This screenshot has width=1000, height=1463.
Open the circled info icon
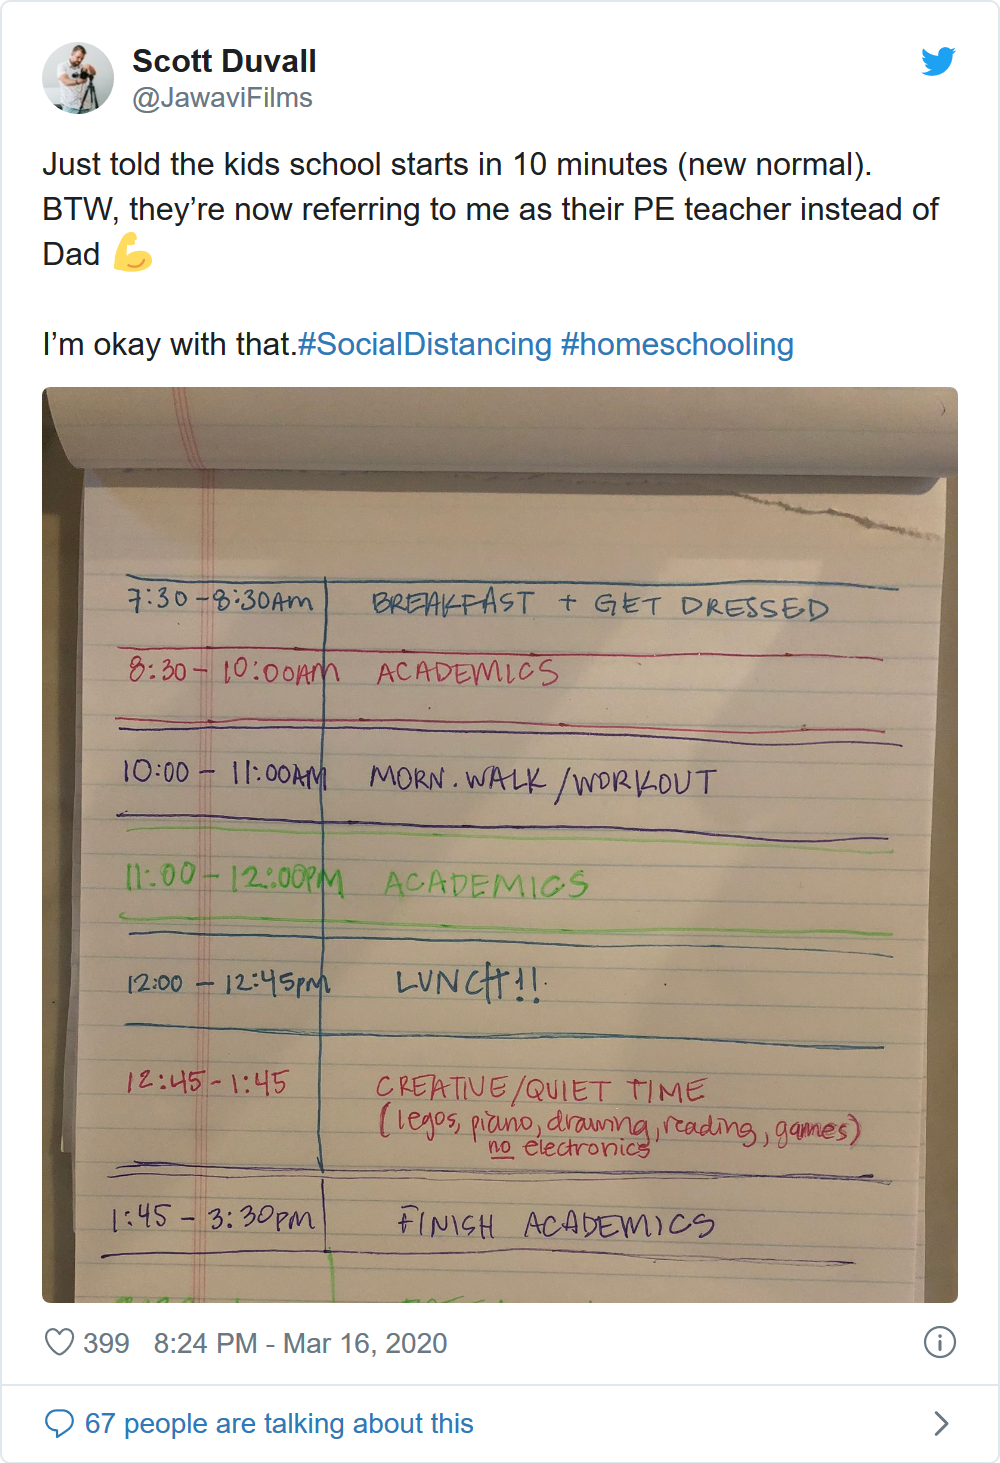point(940,1342)
